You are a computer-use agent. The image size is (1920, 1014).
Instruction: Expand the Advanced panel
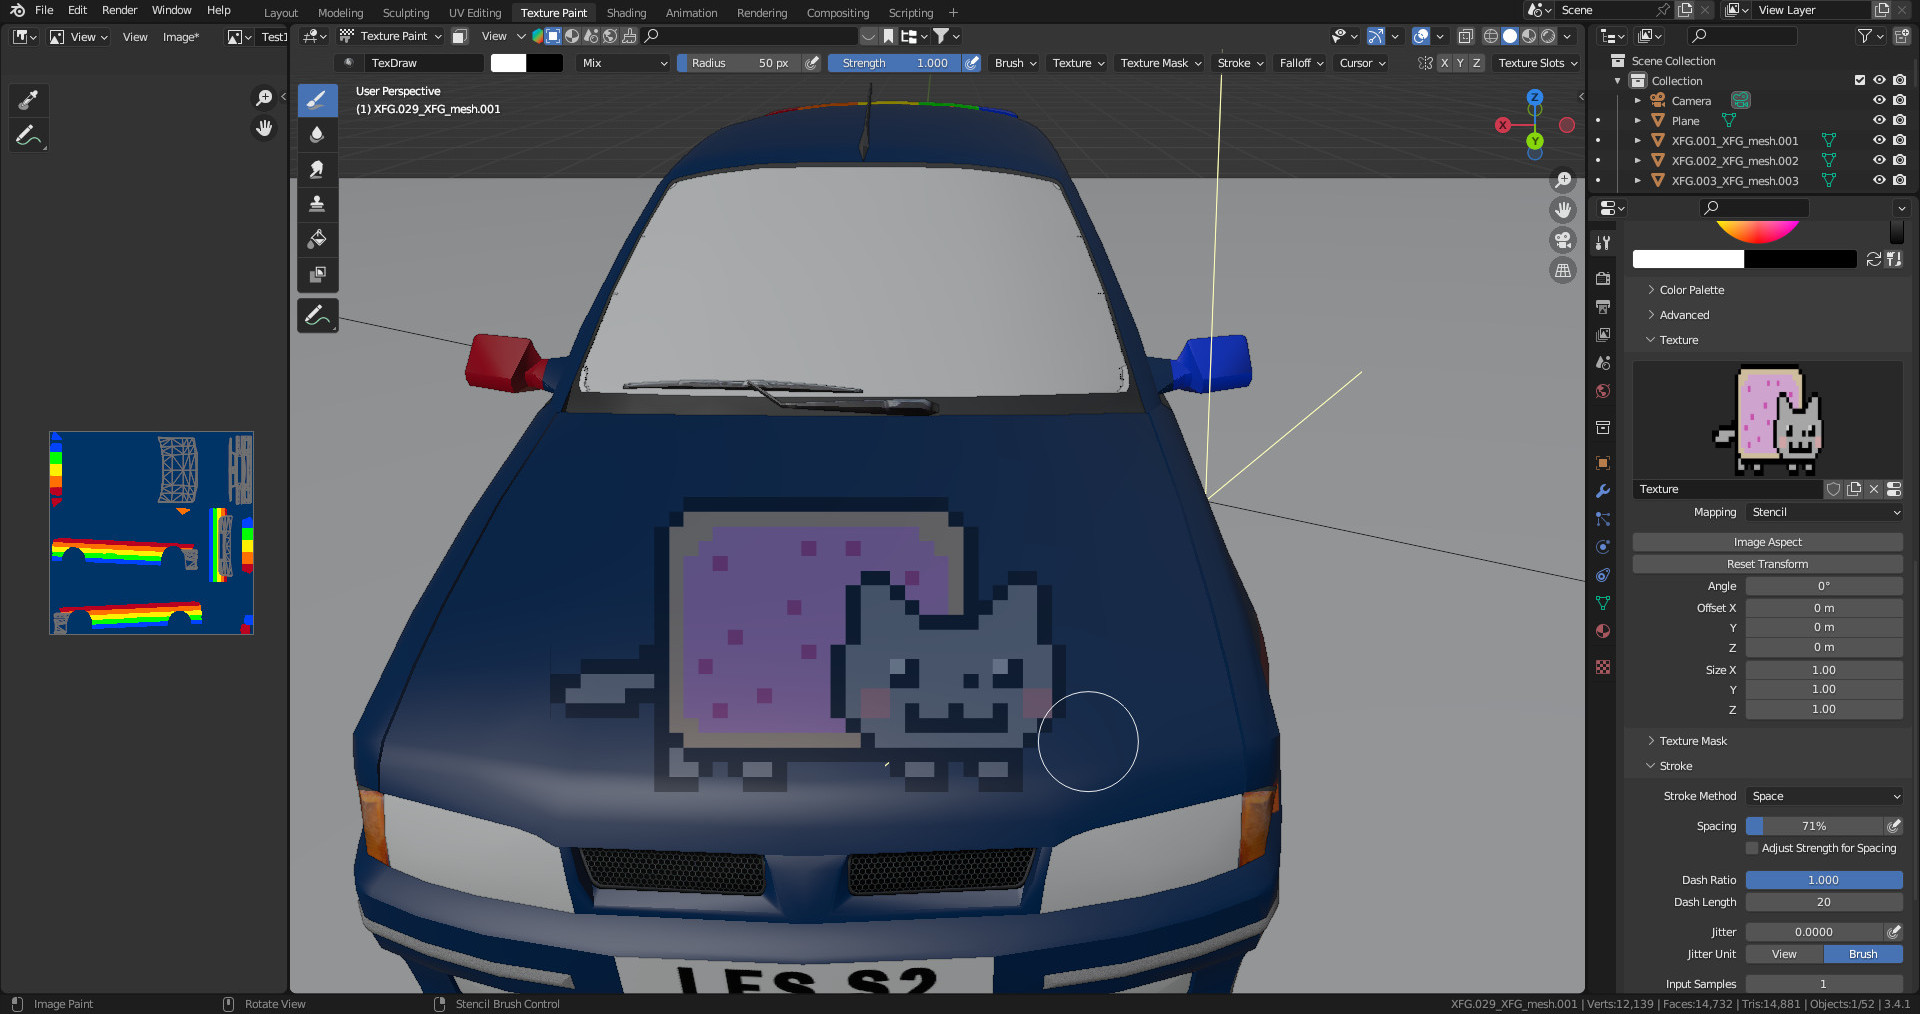[1684, 315]
